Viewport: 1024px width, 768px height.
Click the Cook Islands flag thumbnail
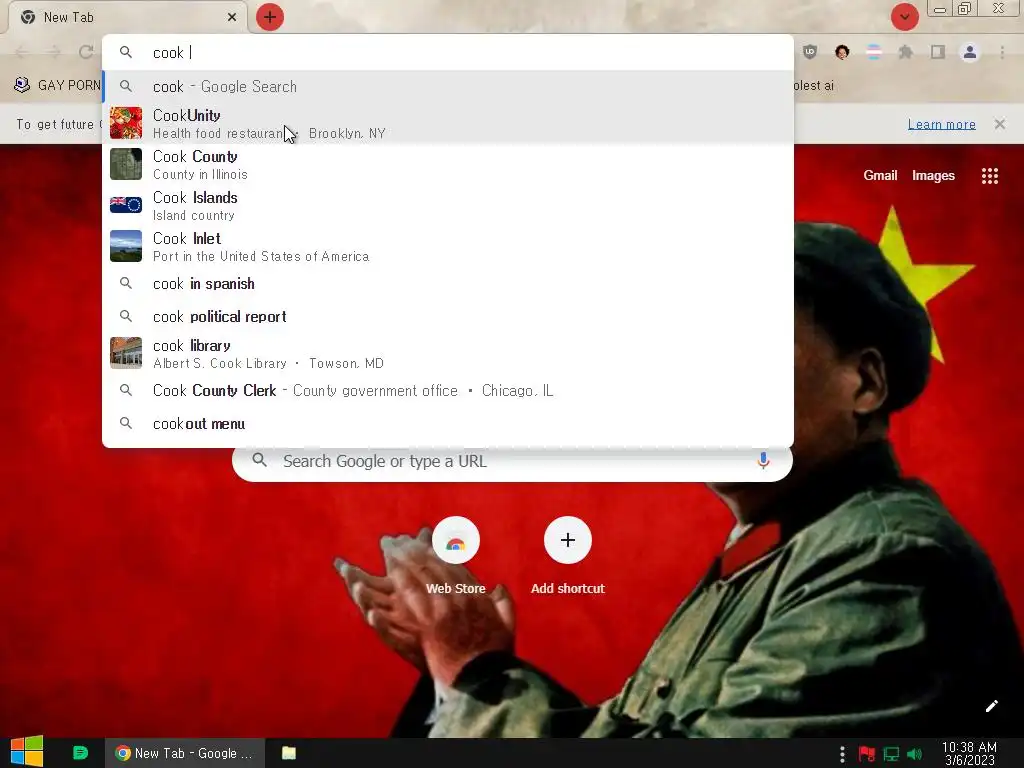(126, 205)
